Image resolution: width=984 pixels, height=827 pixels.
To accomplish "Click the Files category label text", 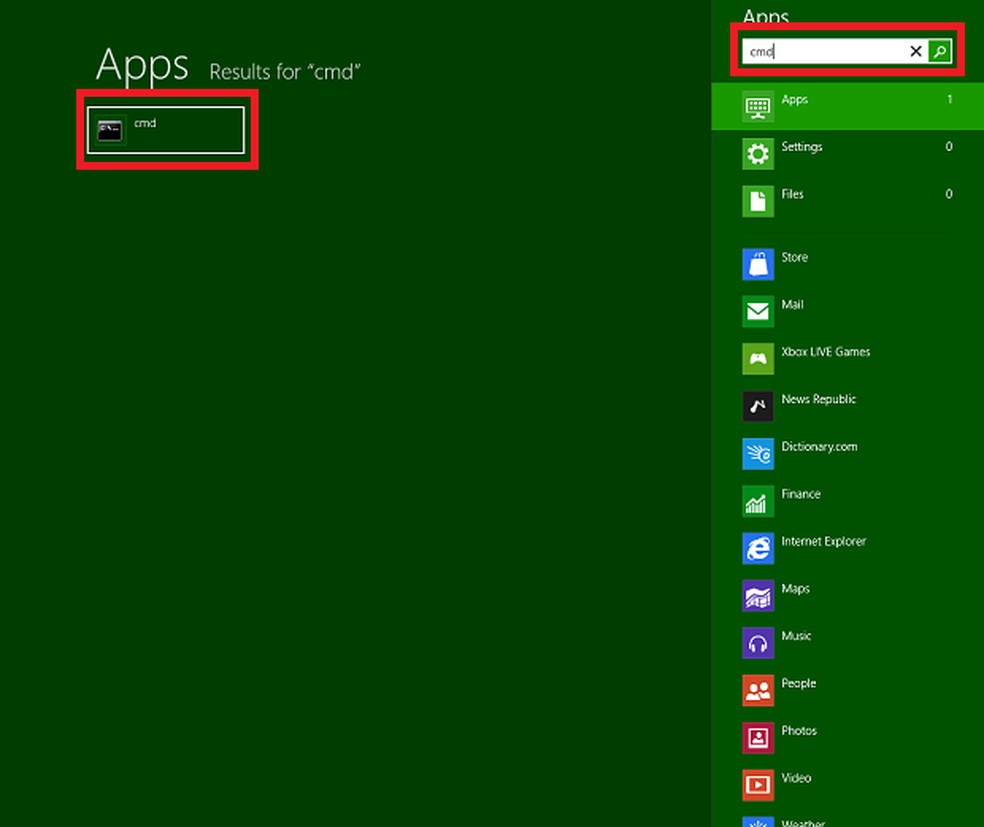I will click(792, 194).
